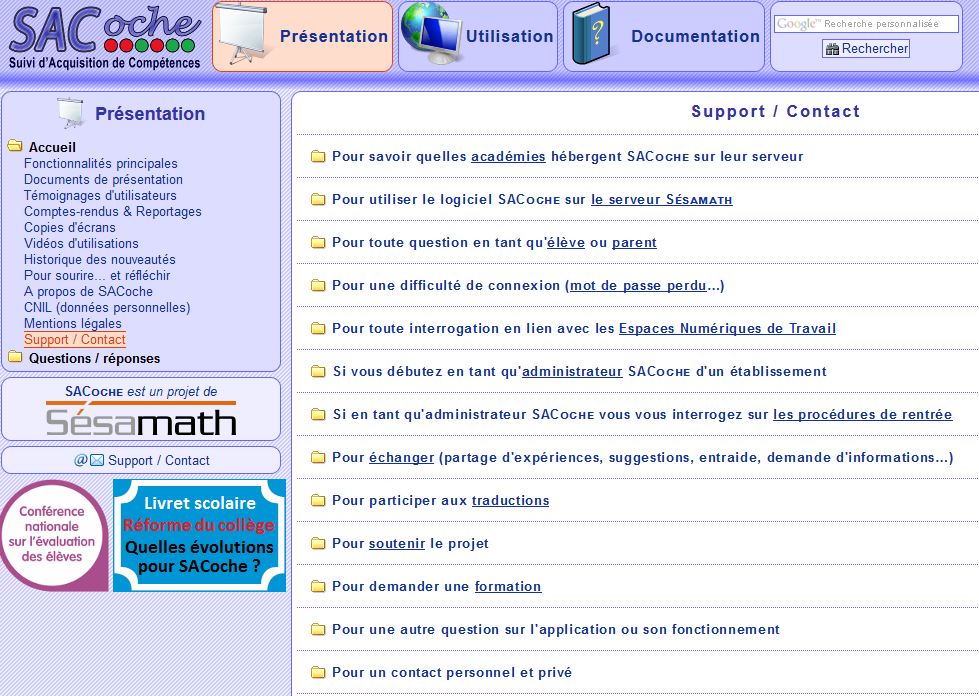Screen dimensions: 979x696
Task: Expand 'Pour un contact personnel et privé'
Action: tap(452, 673)
